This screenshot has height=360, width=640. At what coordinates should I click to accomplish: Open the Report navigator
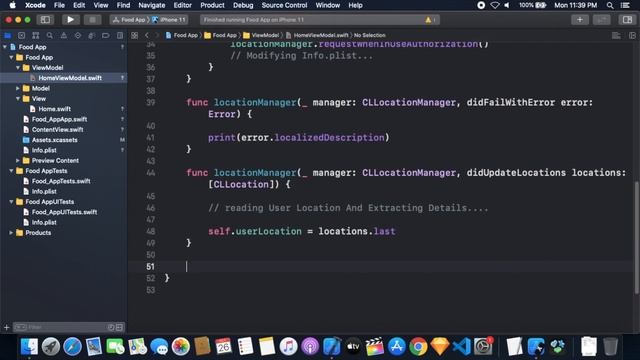pyautogui.click(x=120, y=36)
